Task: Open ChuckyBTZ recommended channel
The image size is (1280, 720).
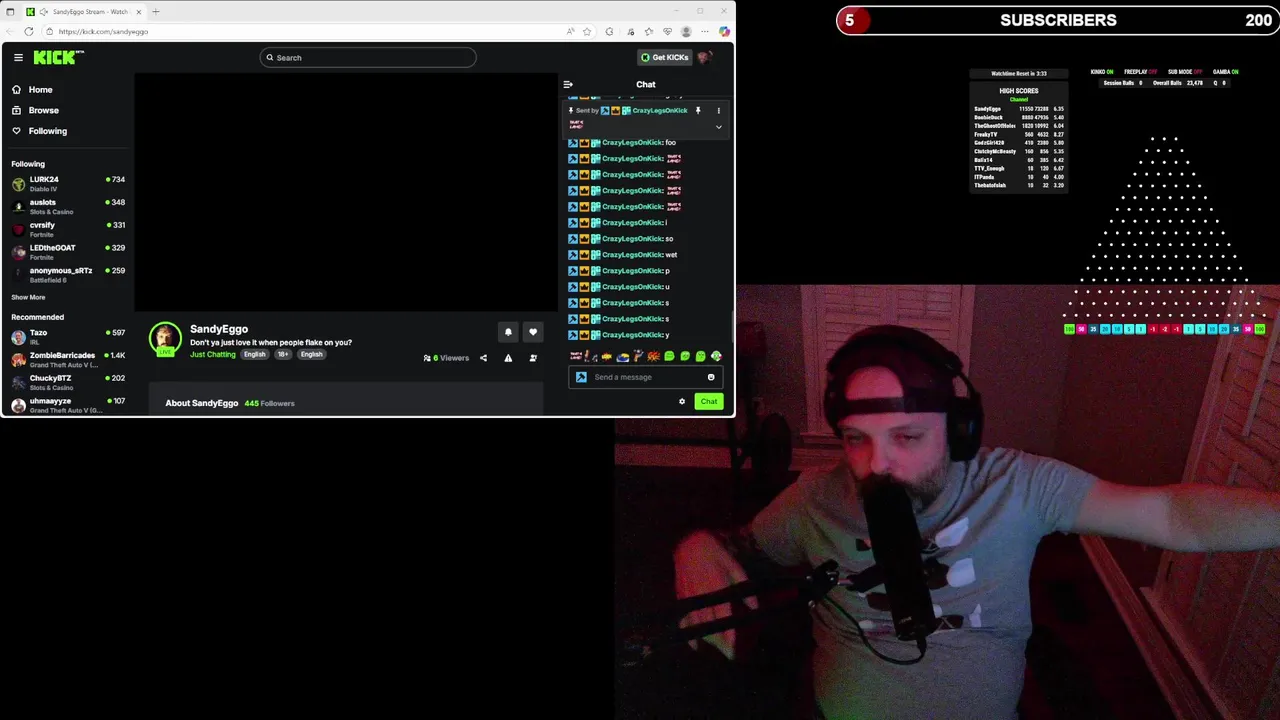Action: coord(68,382)
